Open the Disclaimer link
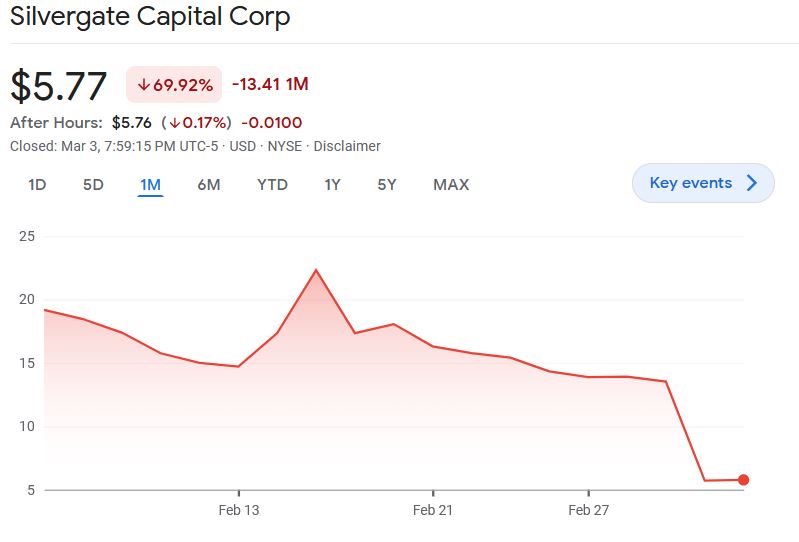Screen dimensions: 799x542 click(x=347, y=146)
